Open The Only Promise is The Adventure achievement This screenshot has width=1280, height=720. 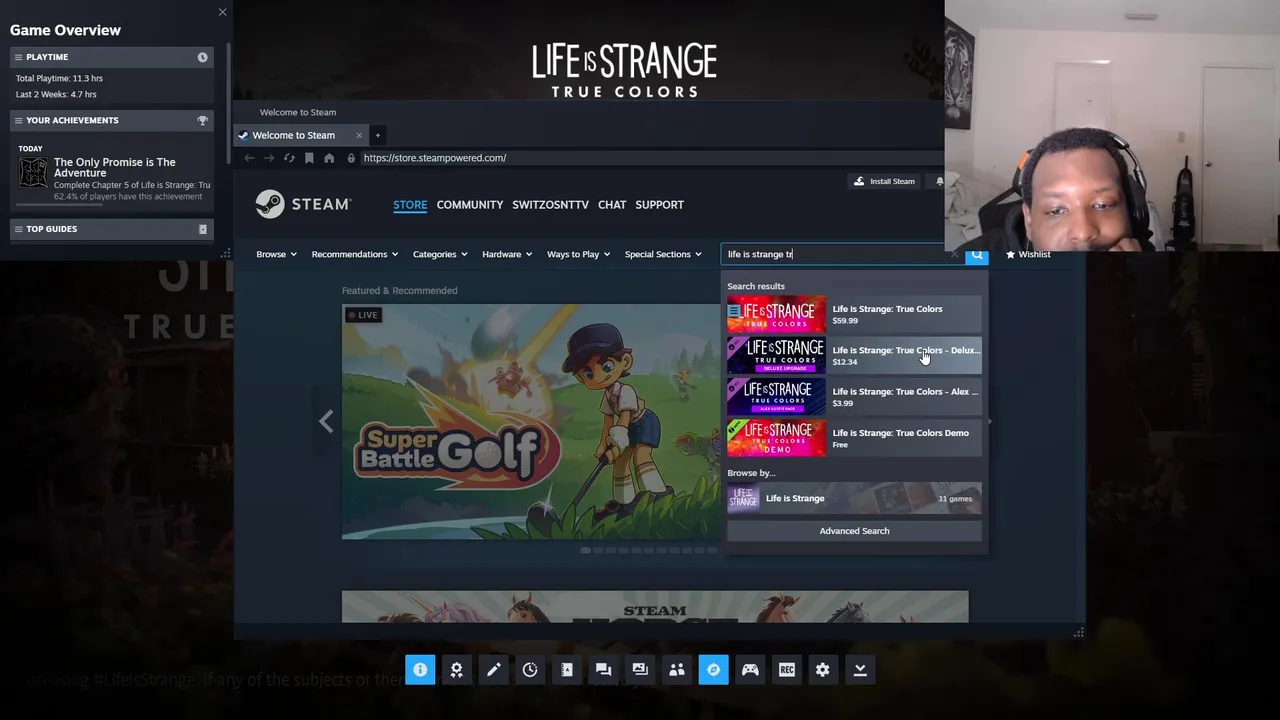click(114, 178)
